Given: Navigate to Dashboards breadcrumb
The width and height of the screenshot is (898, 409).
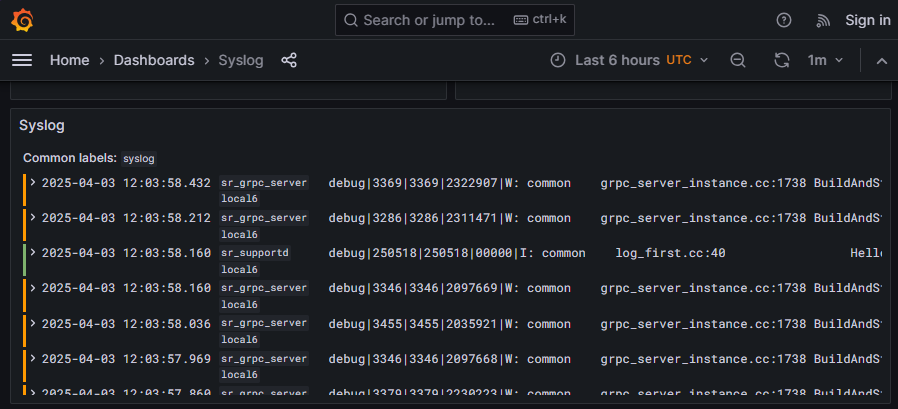Looking at the screenshot, I should (x=154, y=60).
